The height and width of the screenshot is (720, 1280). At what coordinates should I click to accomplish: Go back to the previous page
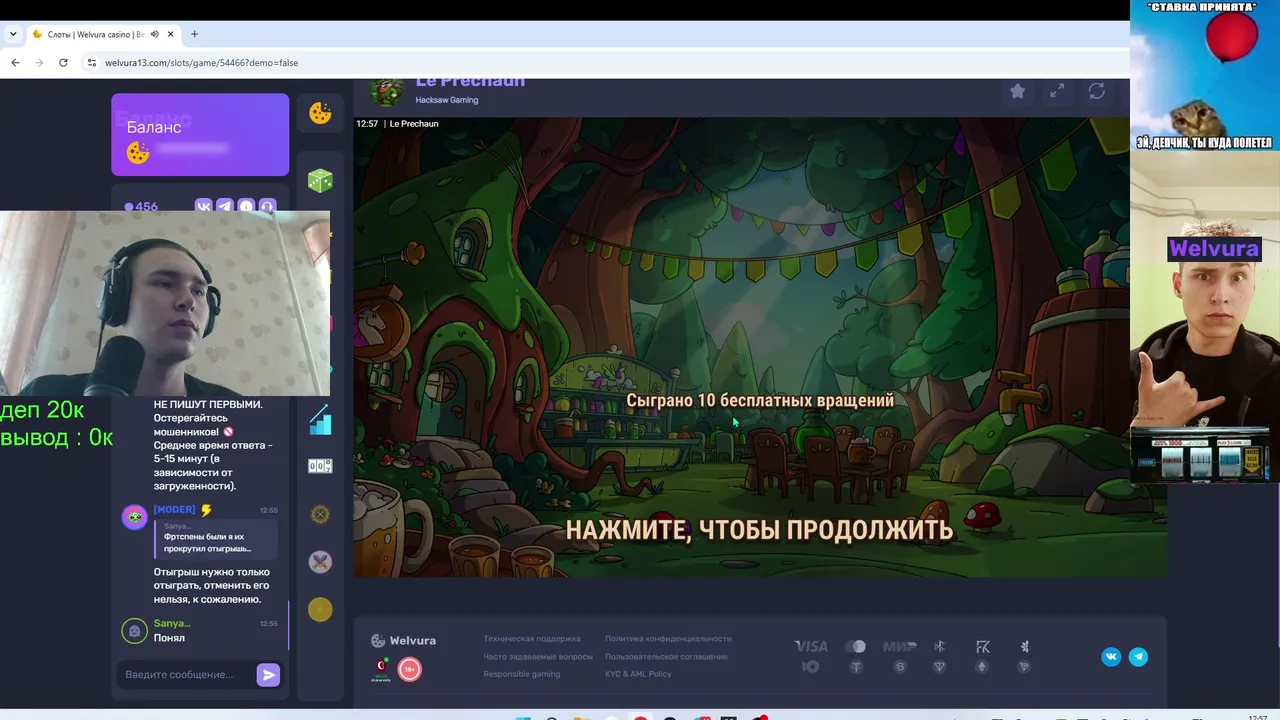(15, 62)
